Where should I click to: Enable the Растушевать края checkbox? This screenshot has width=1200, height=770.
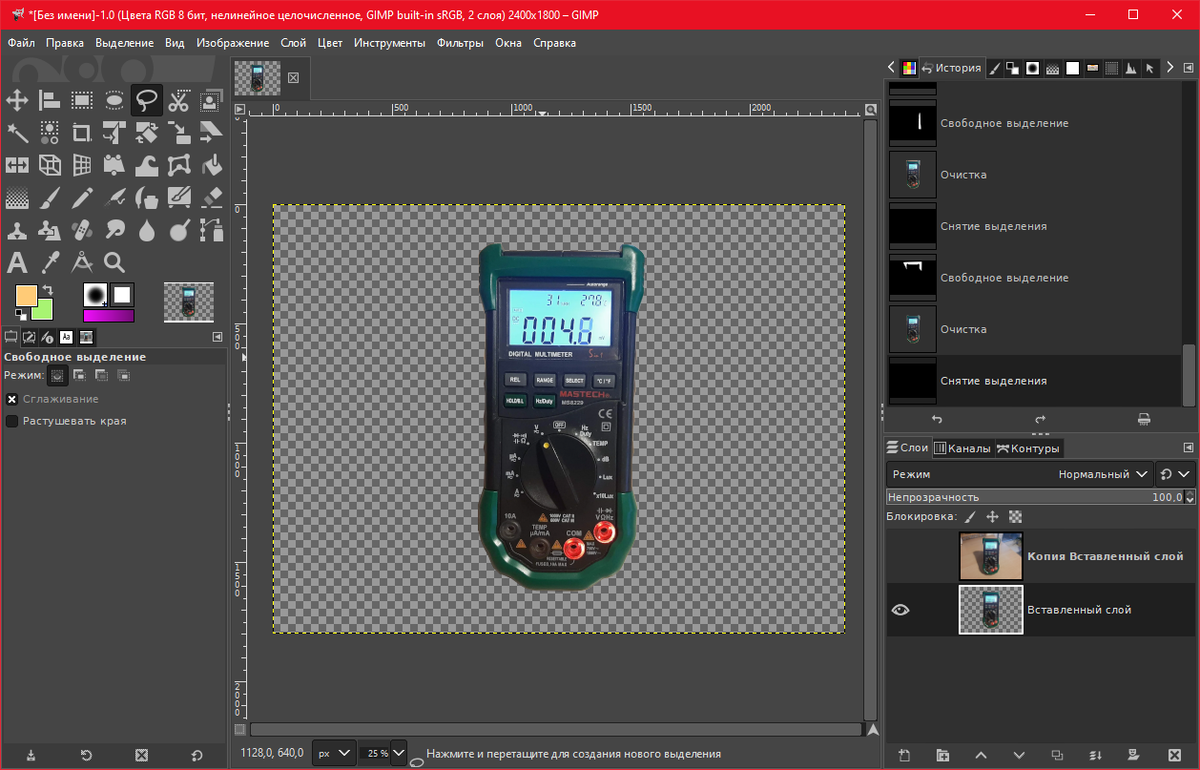pos(12,421)
